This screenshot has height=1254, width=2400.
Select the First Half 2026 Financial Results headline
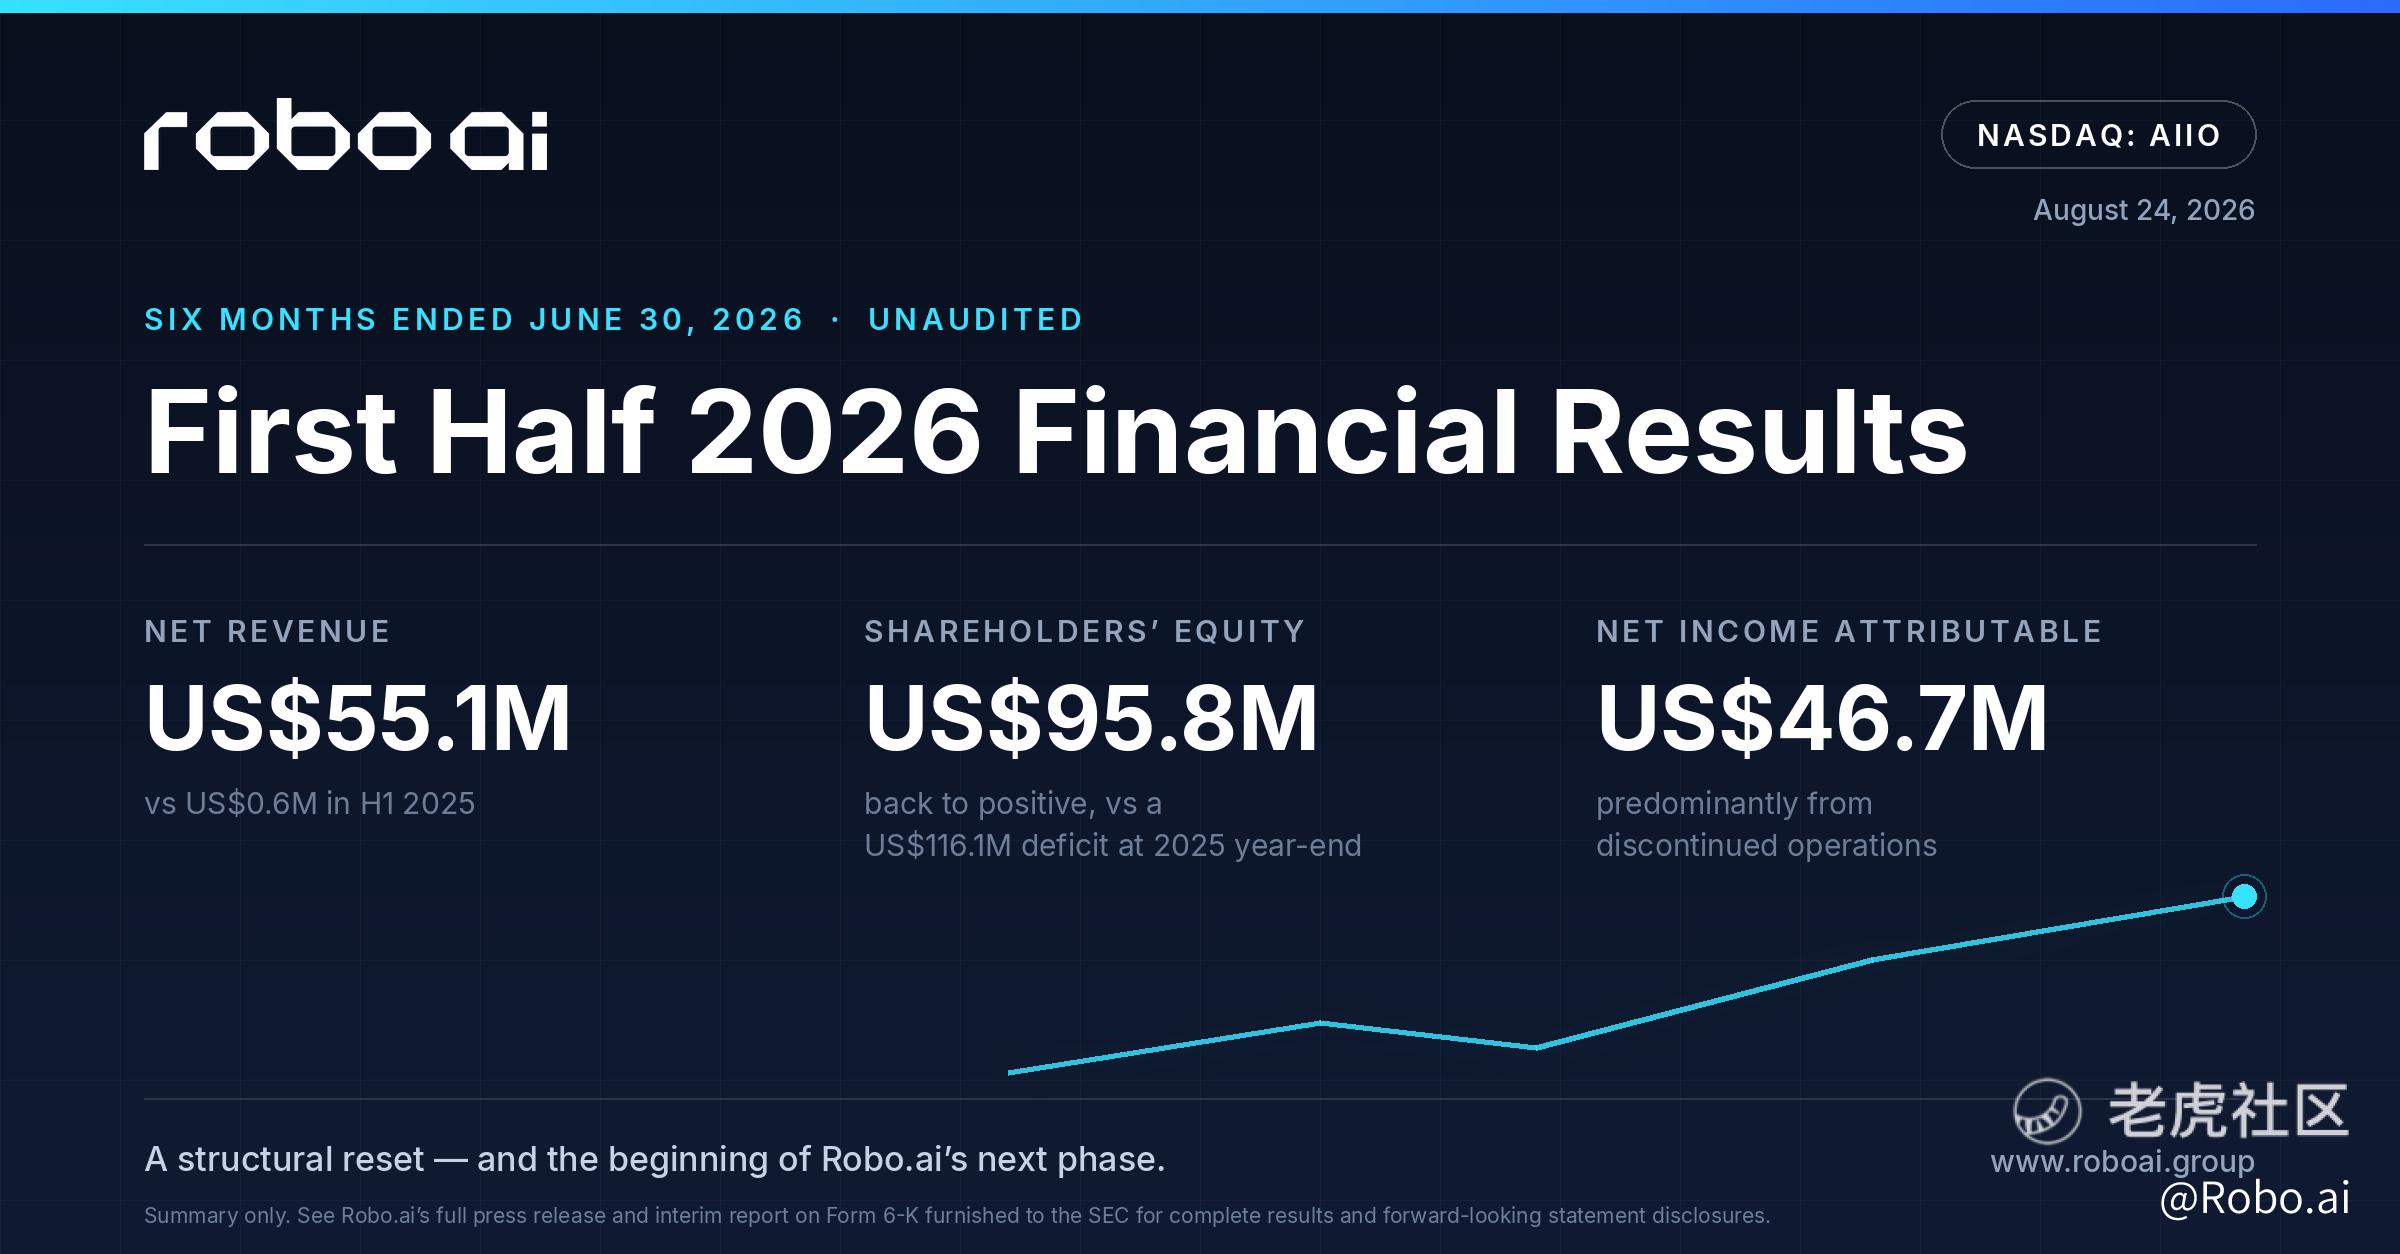[1056, 432]
